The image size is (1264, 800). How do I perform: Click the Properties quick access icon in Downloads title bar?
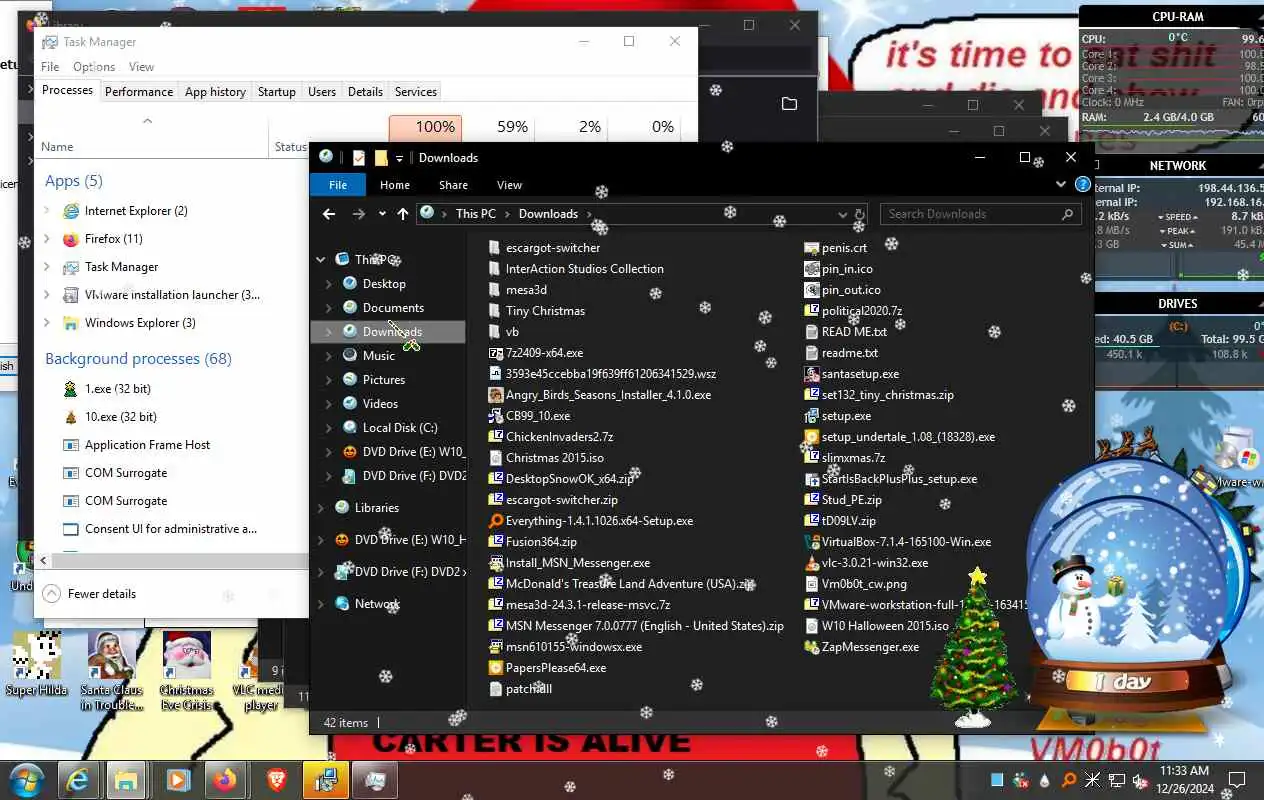(x=359, y=158)
